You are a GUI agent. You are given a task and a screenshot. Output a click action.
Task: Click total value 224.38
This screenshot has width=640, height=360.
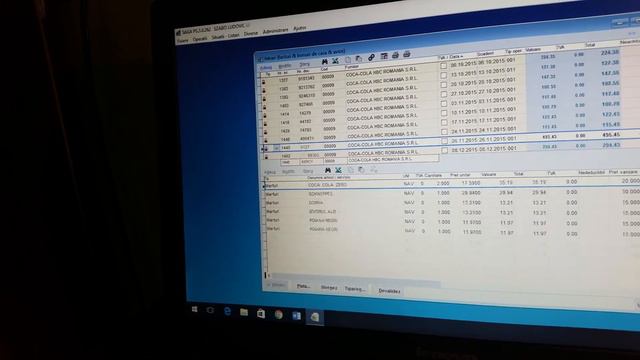click(610, 52)
